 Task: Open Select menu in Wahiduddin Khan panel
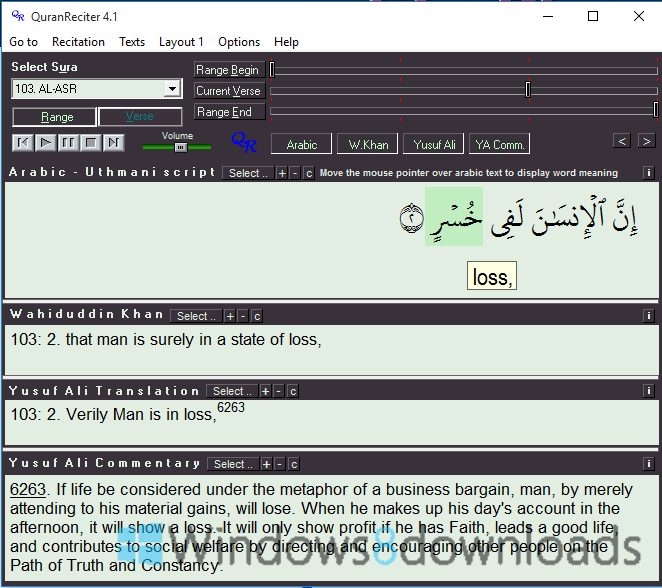(x=196, y=316)
